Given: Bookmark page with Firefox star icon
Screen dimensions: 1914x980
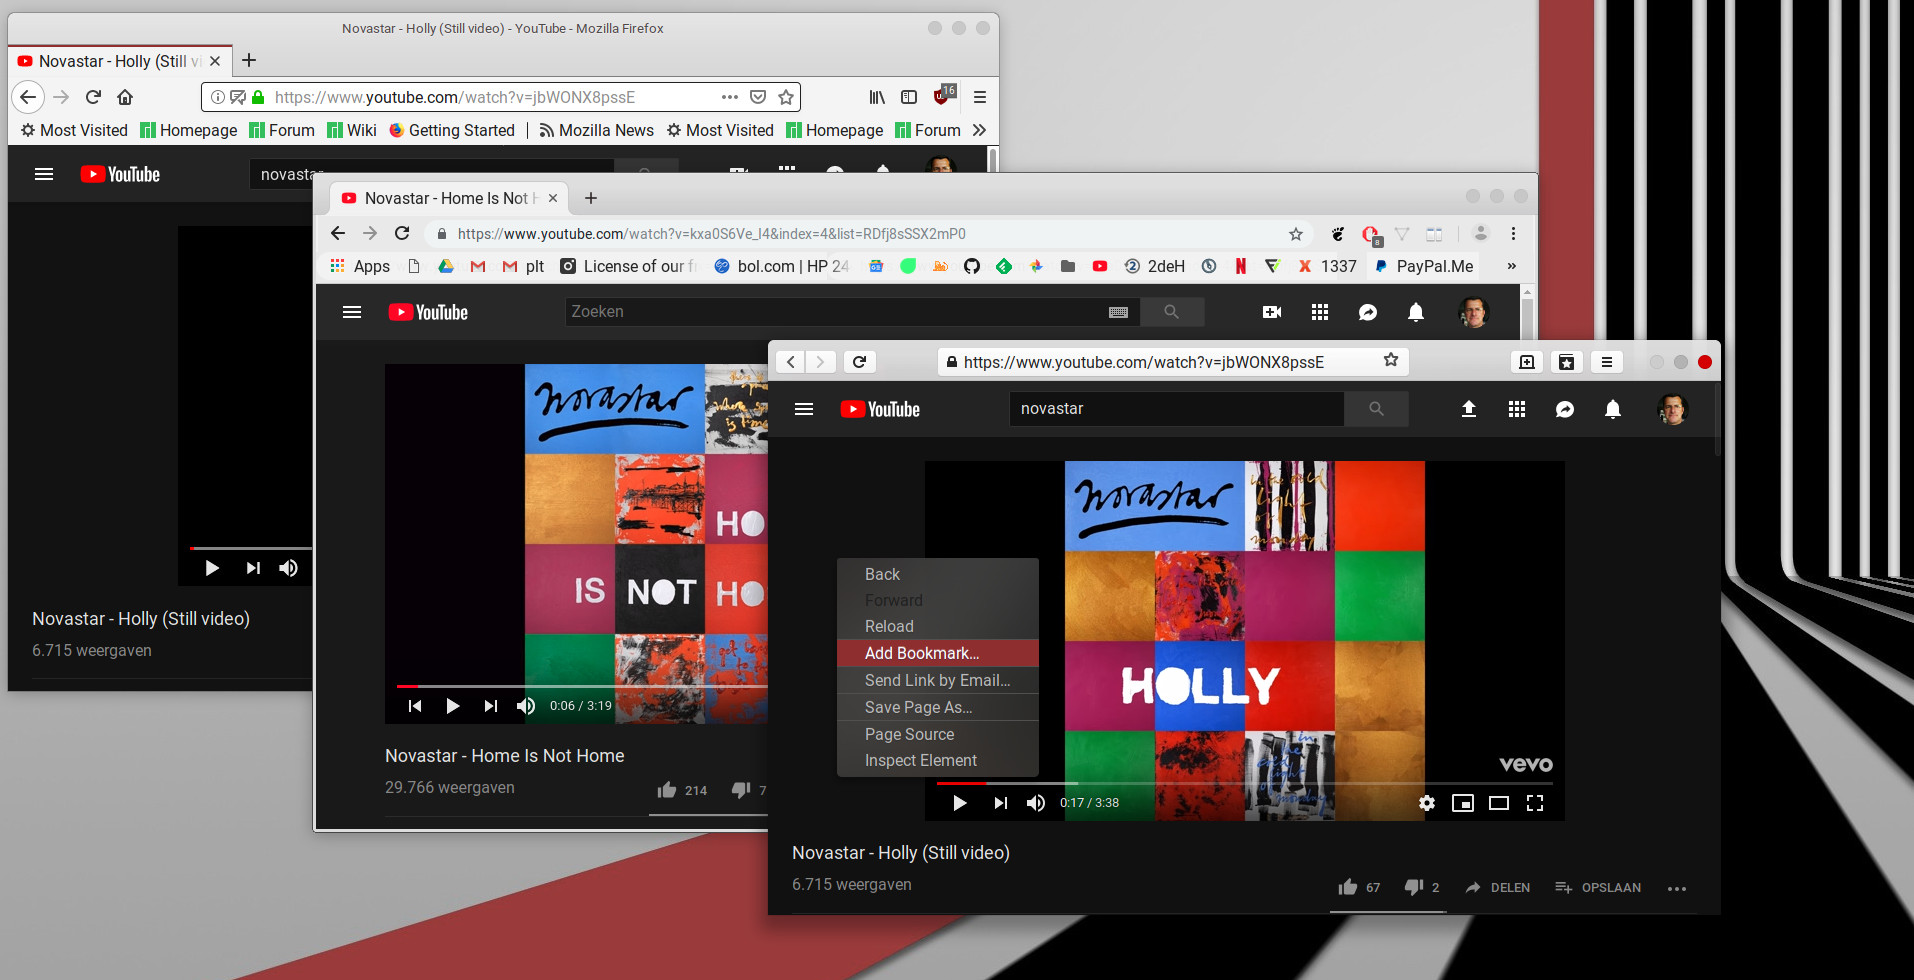Looking at the screenshot, I should tap(786, 97).
